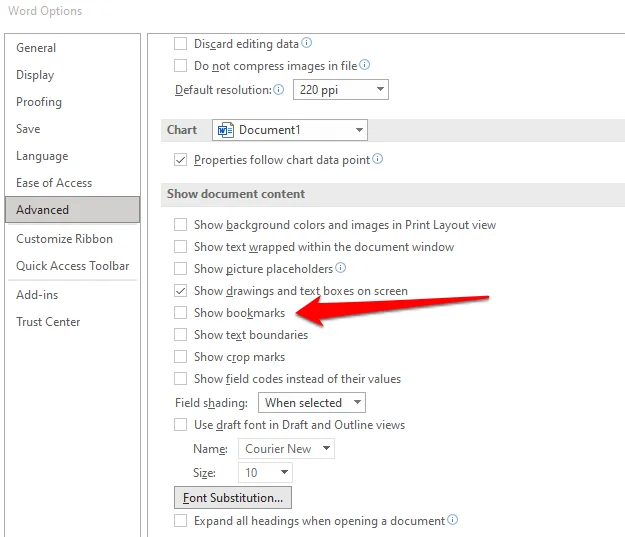The image size is (625, 537).
Task: Toggle Show field codes instead of their values
Action: click(181, 379)
